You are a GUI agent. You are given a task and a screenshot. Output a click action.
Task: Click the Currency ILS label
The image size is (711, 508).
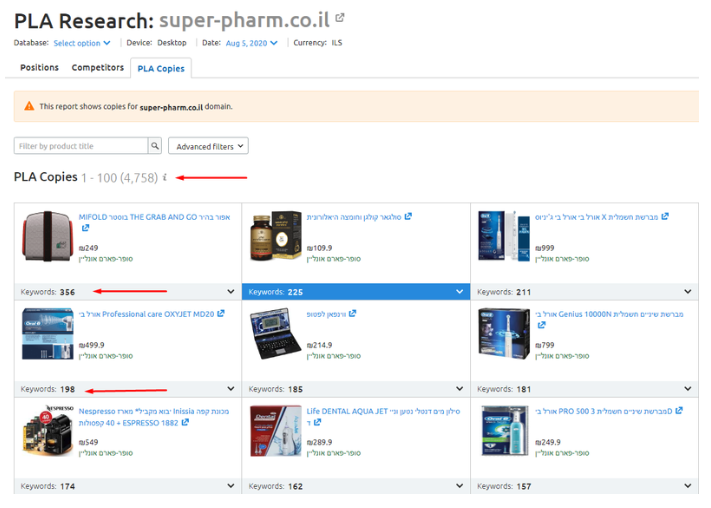[318, 43]
